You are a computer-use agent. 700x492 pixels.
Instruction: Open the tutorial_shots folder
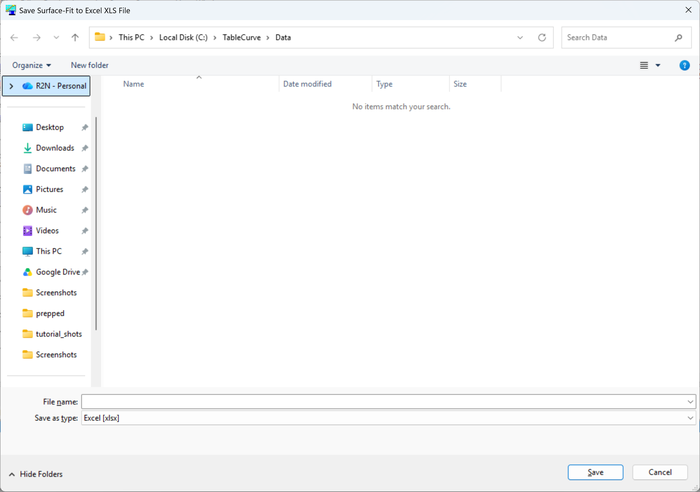[x=58, y=334]
